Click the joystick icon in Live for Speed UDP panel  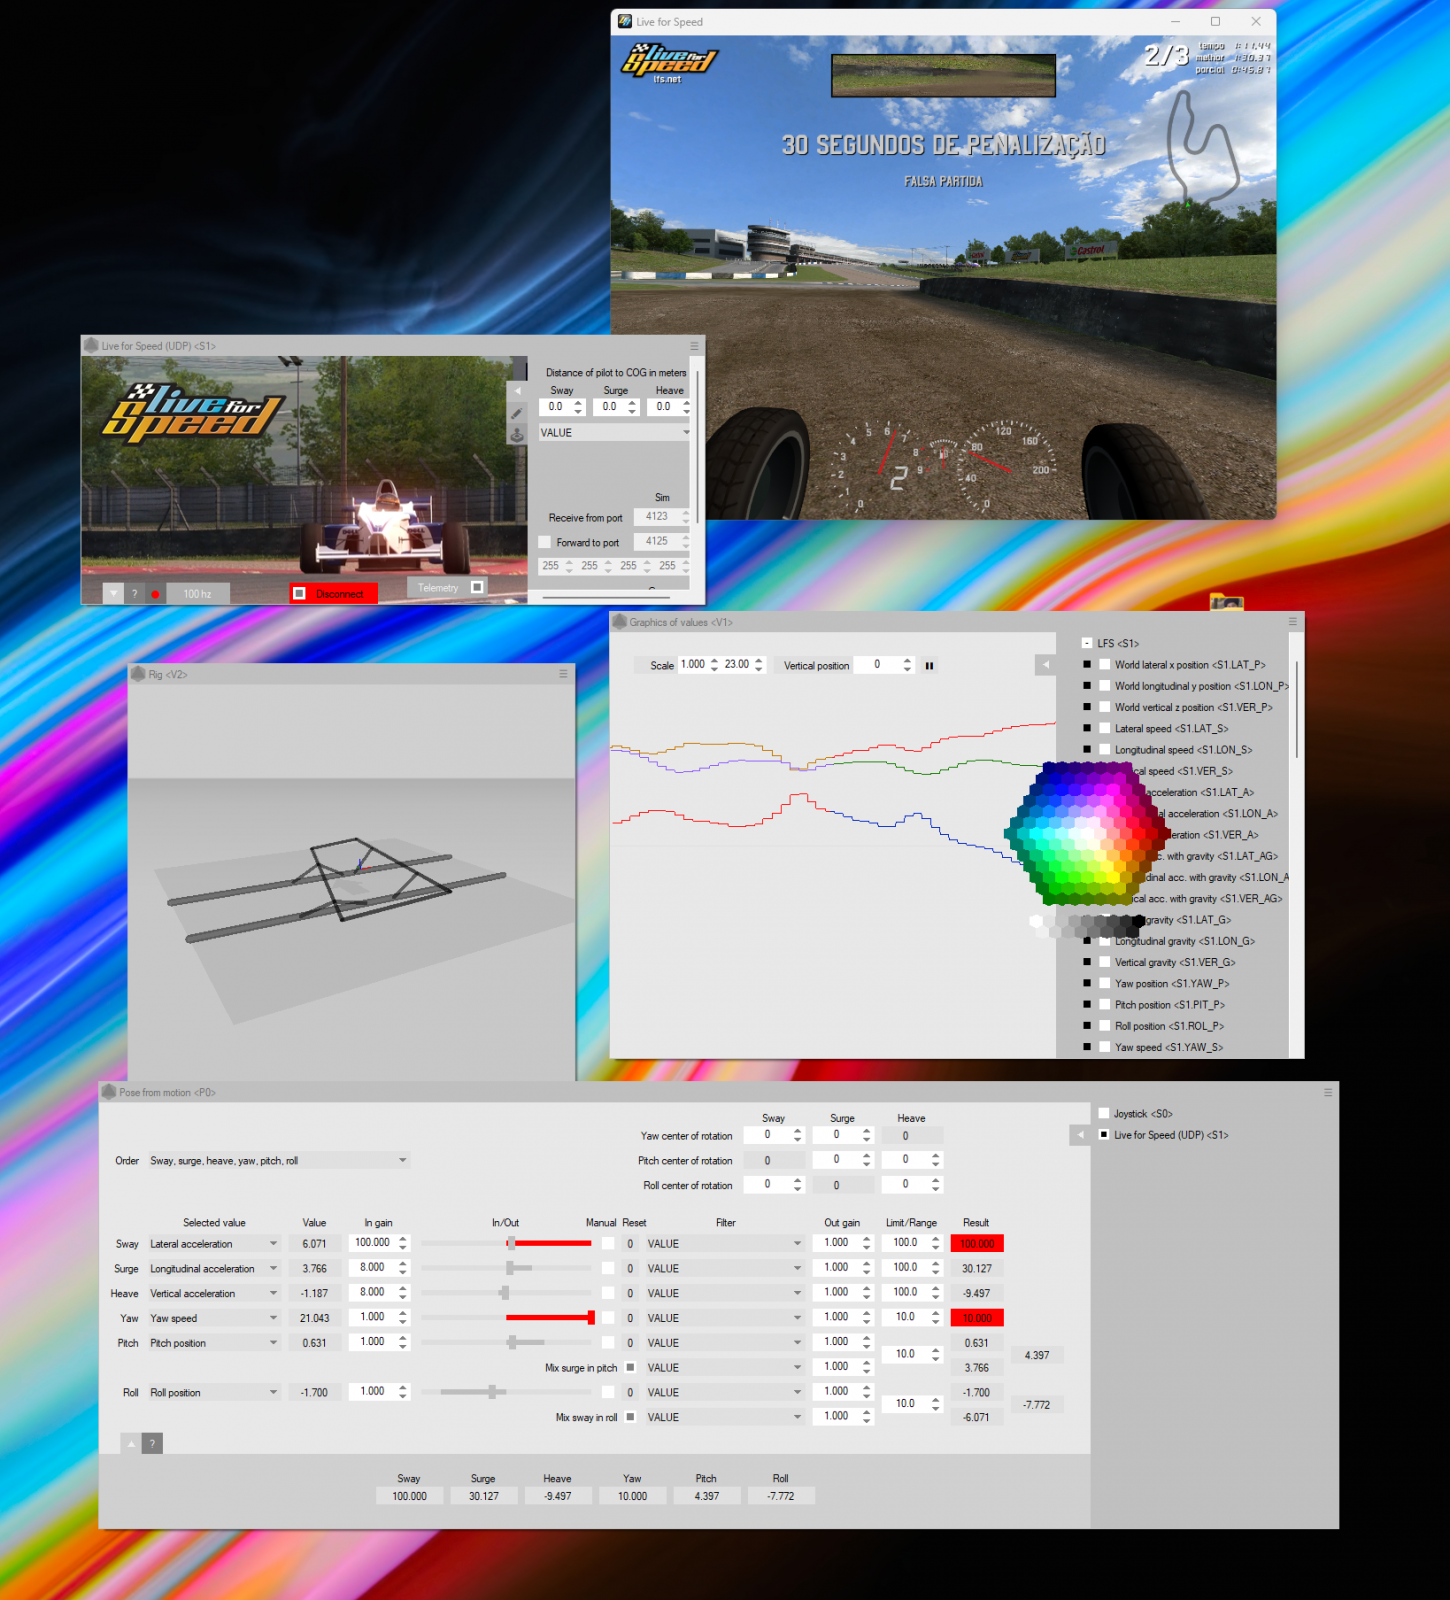click(x=517, y=435)
